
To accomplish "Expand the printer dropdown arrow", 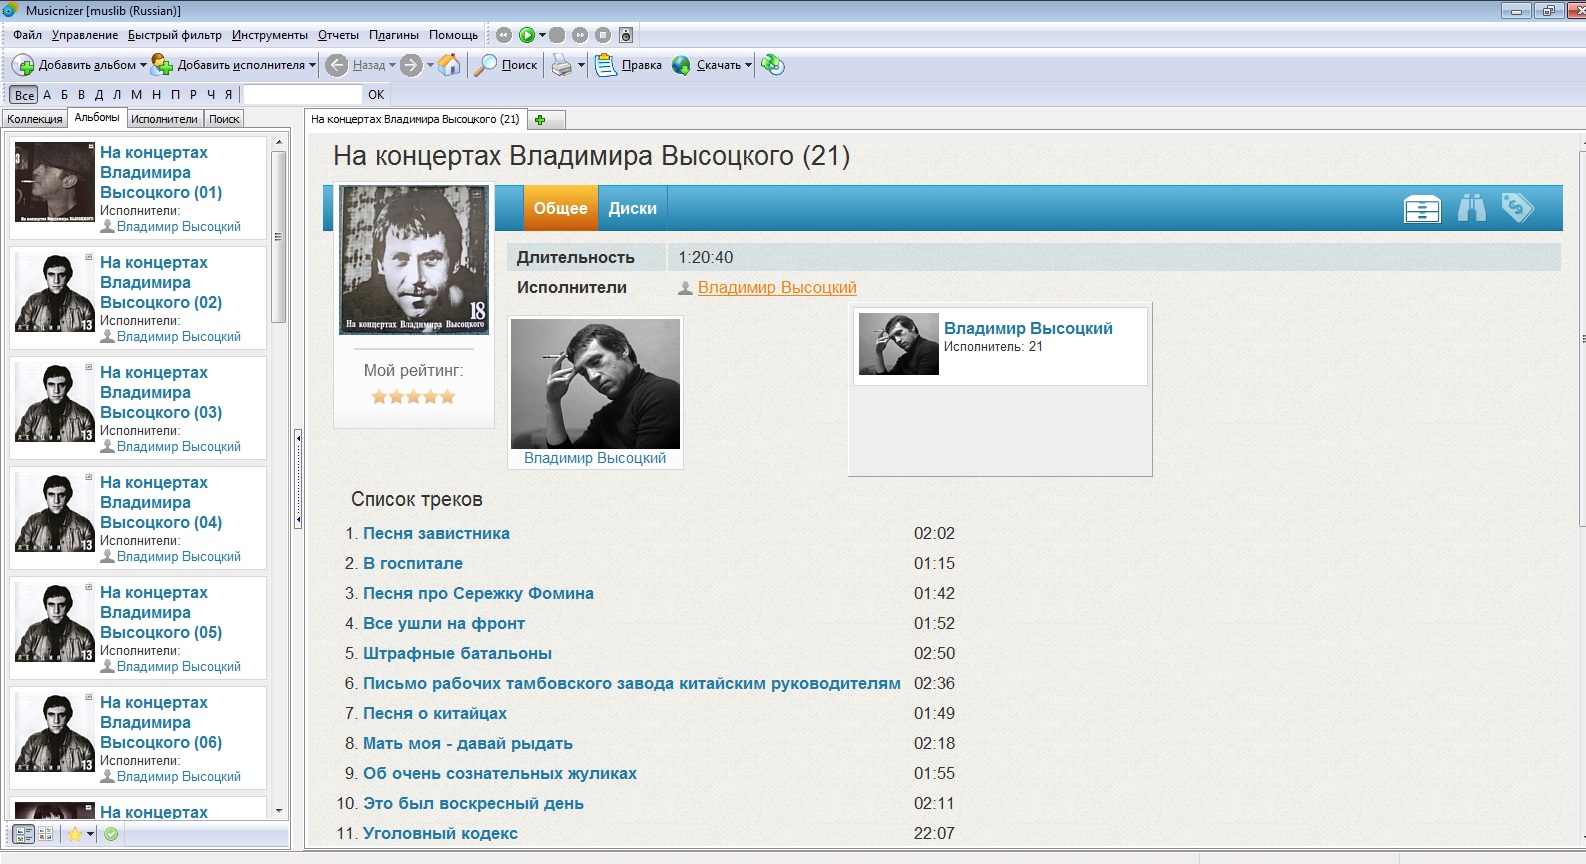I will pyautogui.click(x=581, y=66).
